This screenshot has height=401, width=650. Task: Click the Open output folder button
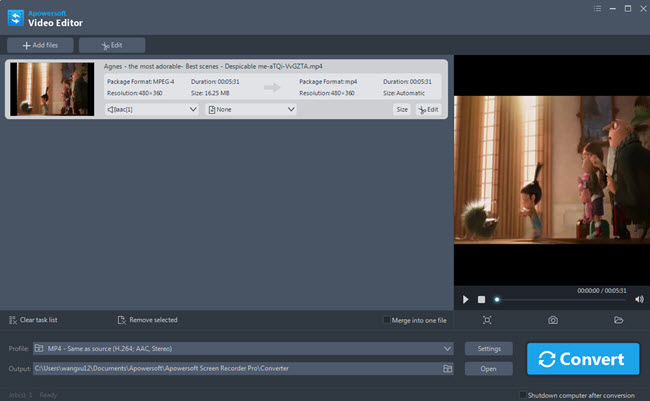(489, 369)
